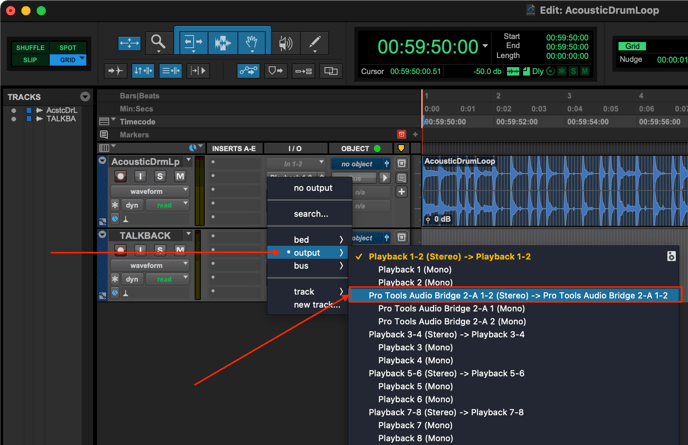This screenshot has width=688, height=445.
Task: Open TALKBACK automation mode read dropdown
Action: (167, 279)
